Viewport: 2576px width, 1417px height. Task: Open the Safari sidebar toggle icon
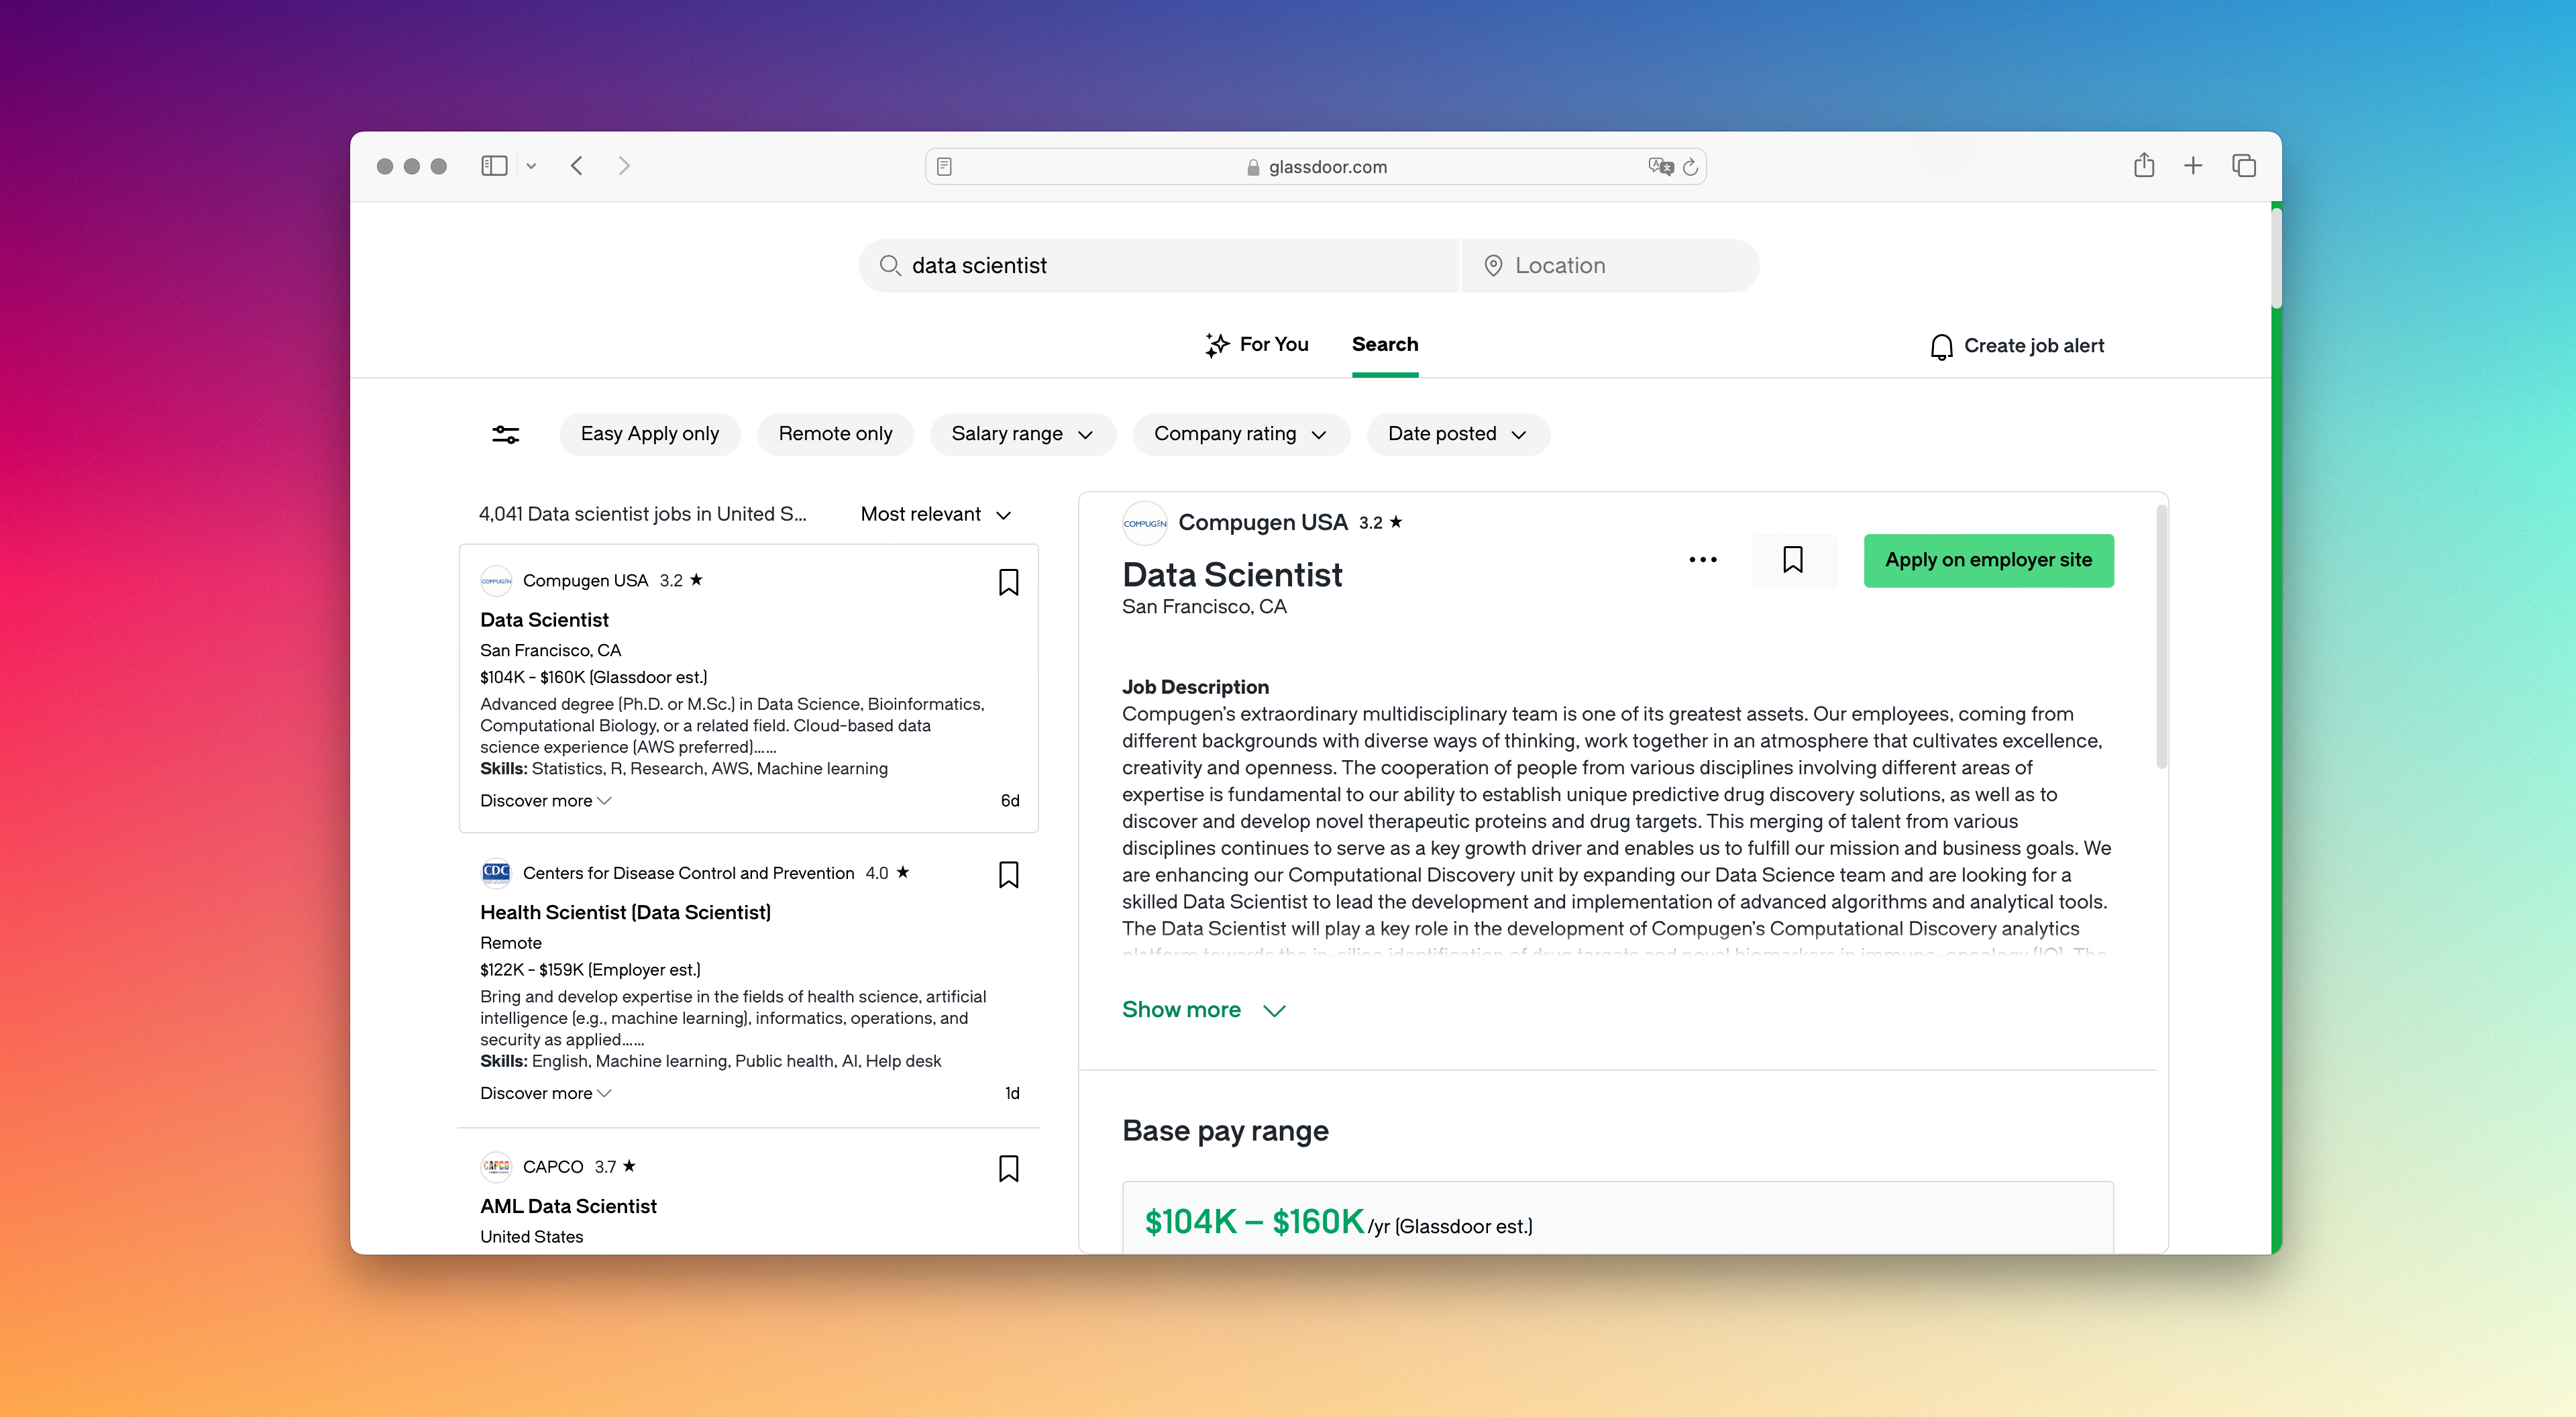coord(494,166)
